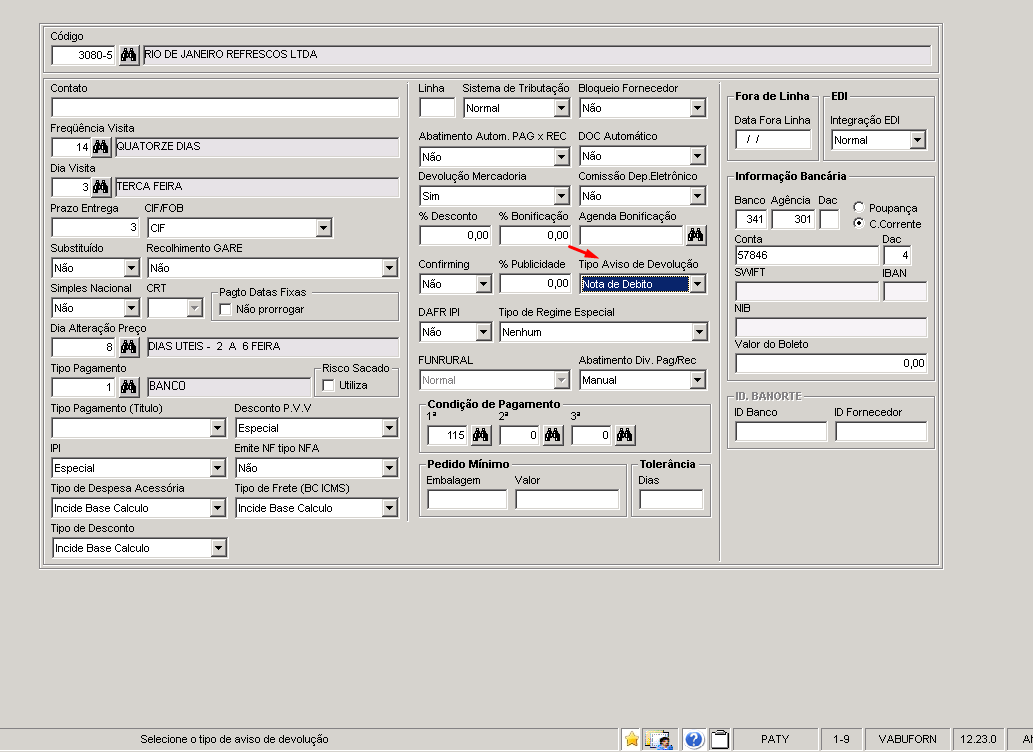Click the clipboard icon in status bar
This screenshot has width=1033, height=752.
click(x=720, y=739)
